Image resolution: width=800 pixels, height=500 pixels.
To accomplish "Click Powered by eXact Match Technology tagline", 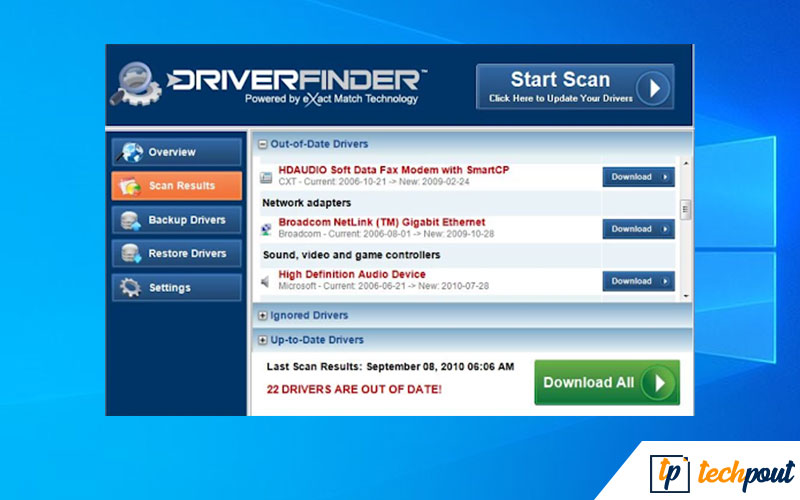I will point(331,99).
